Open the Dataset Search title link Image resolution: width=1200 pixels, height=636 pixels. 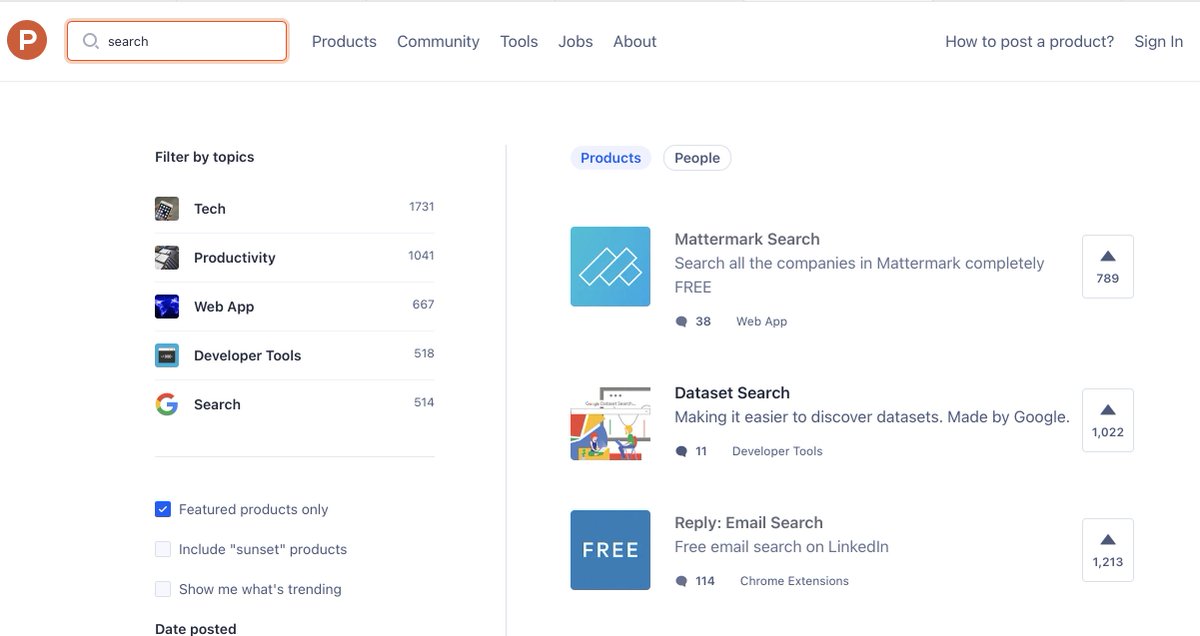click(x=732, y=393)
